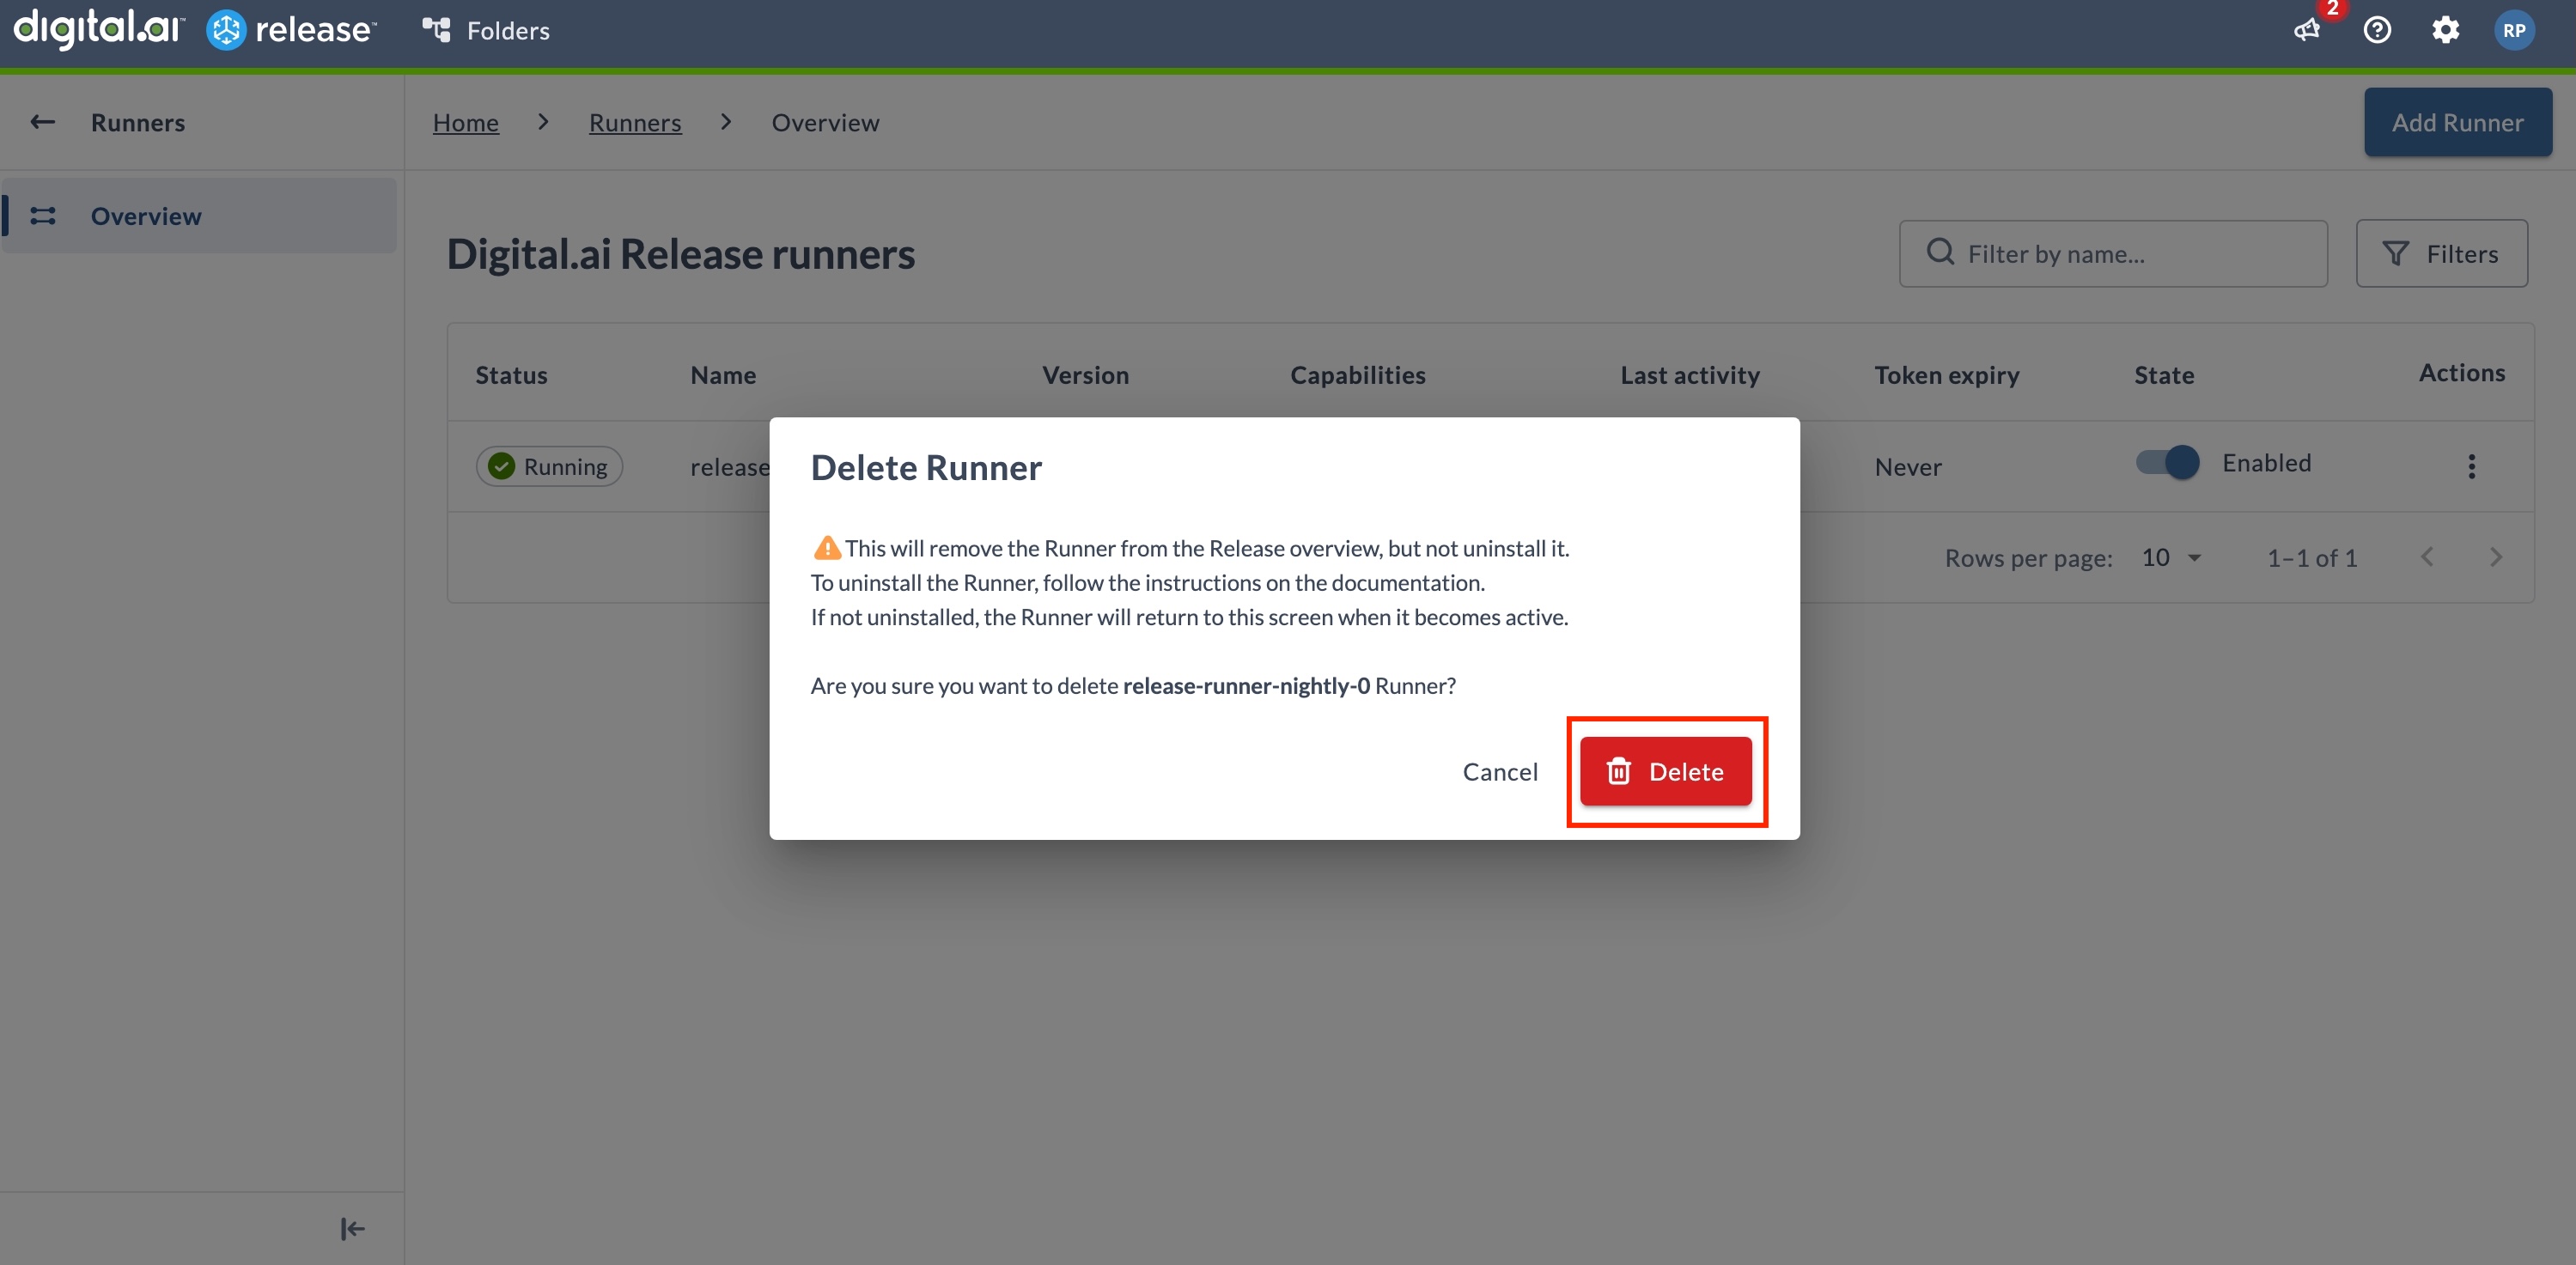This screenshot has height=1265, width=2576.
Task: Collapse the sidebar with the bottom-left icon
Action: coord(351,1228)
